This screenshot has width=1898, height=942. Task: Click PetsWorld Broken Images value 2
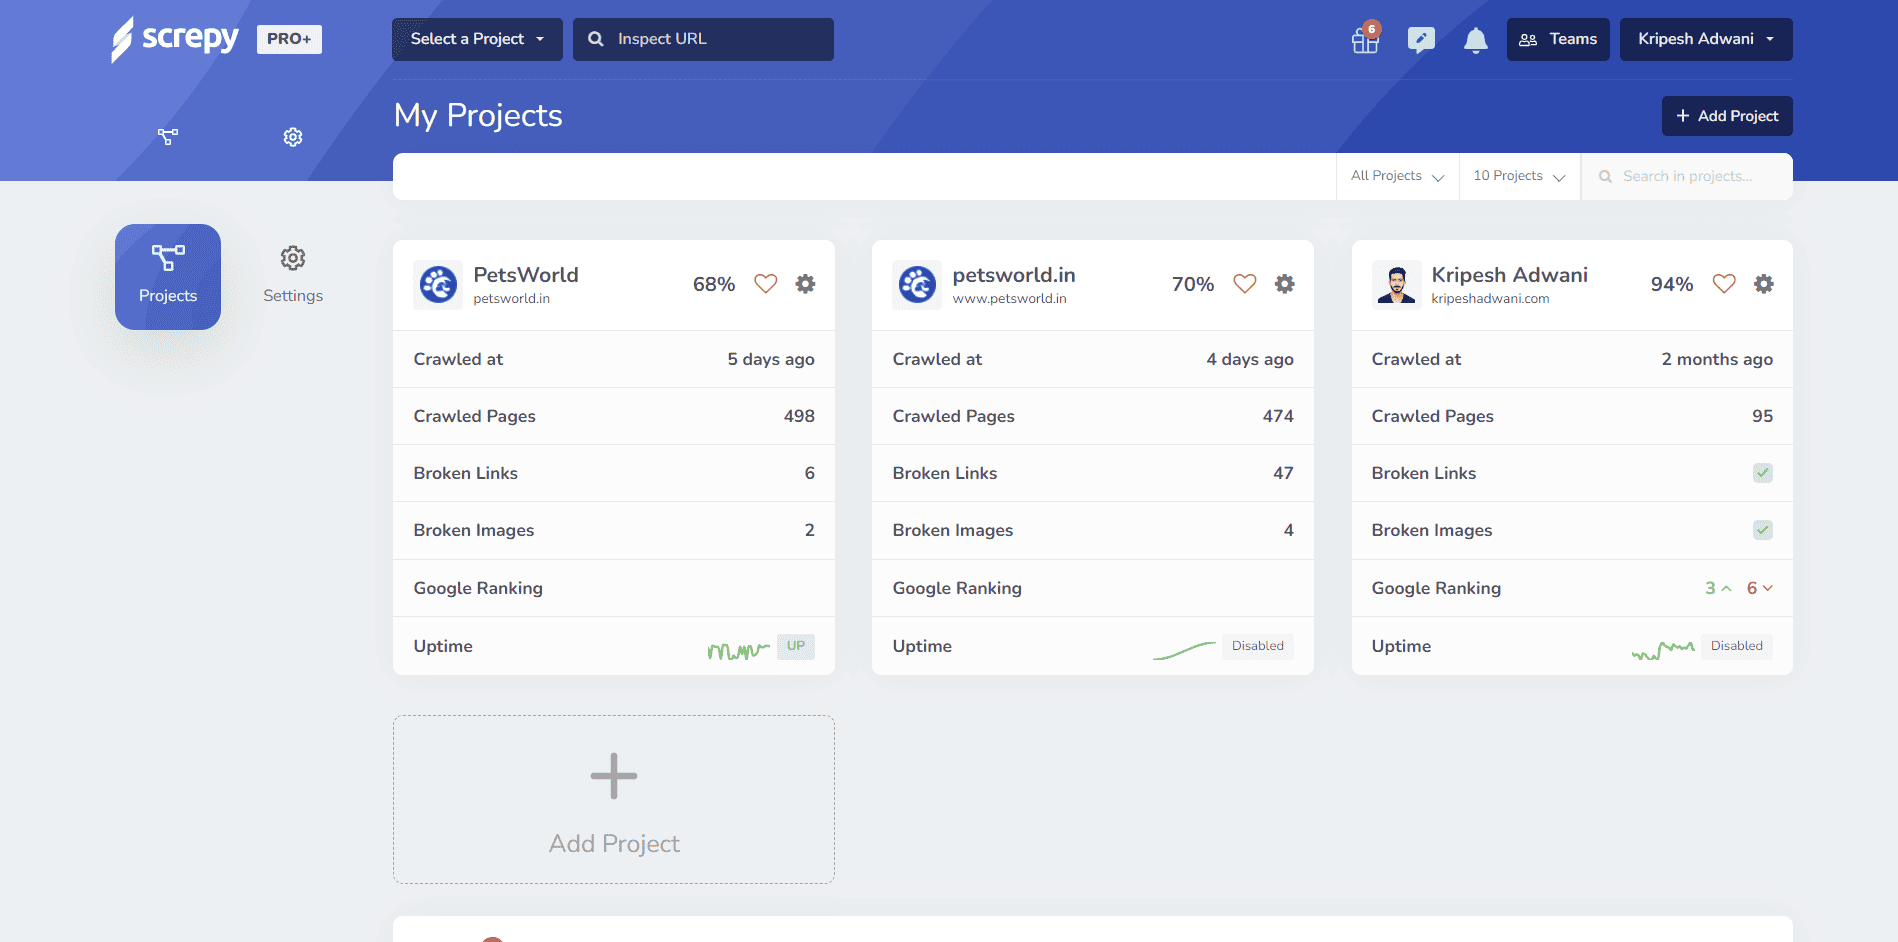click(x=810, y=530)
